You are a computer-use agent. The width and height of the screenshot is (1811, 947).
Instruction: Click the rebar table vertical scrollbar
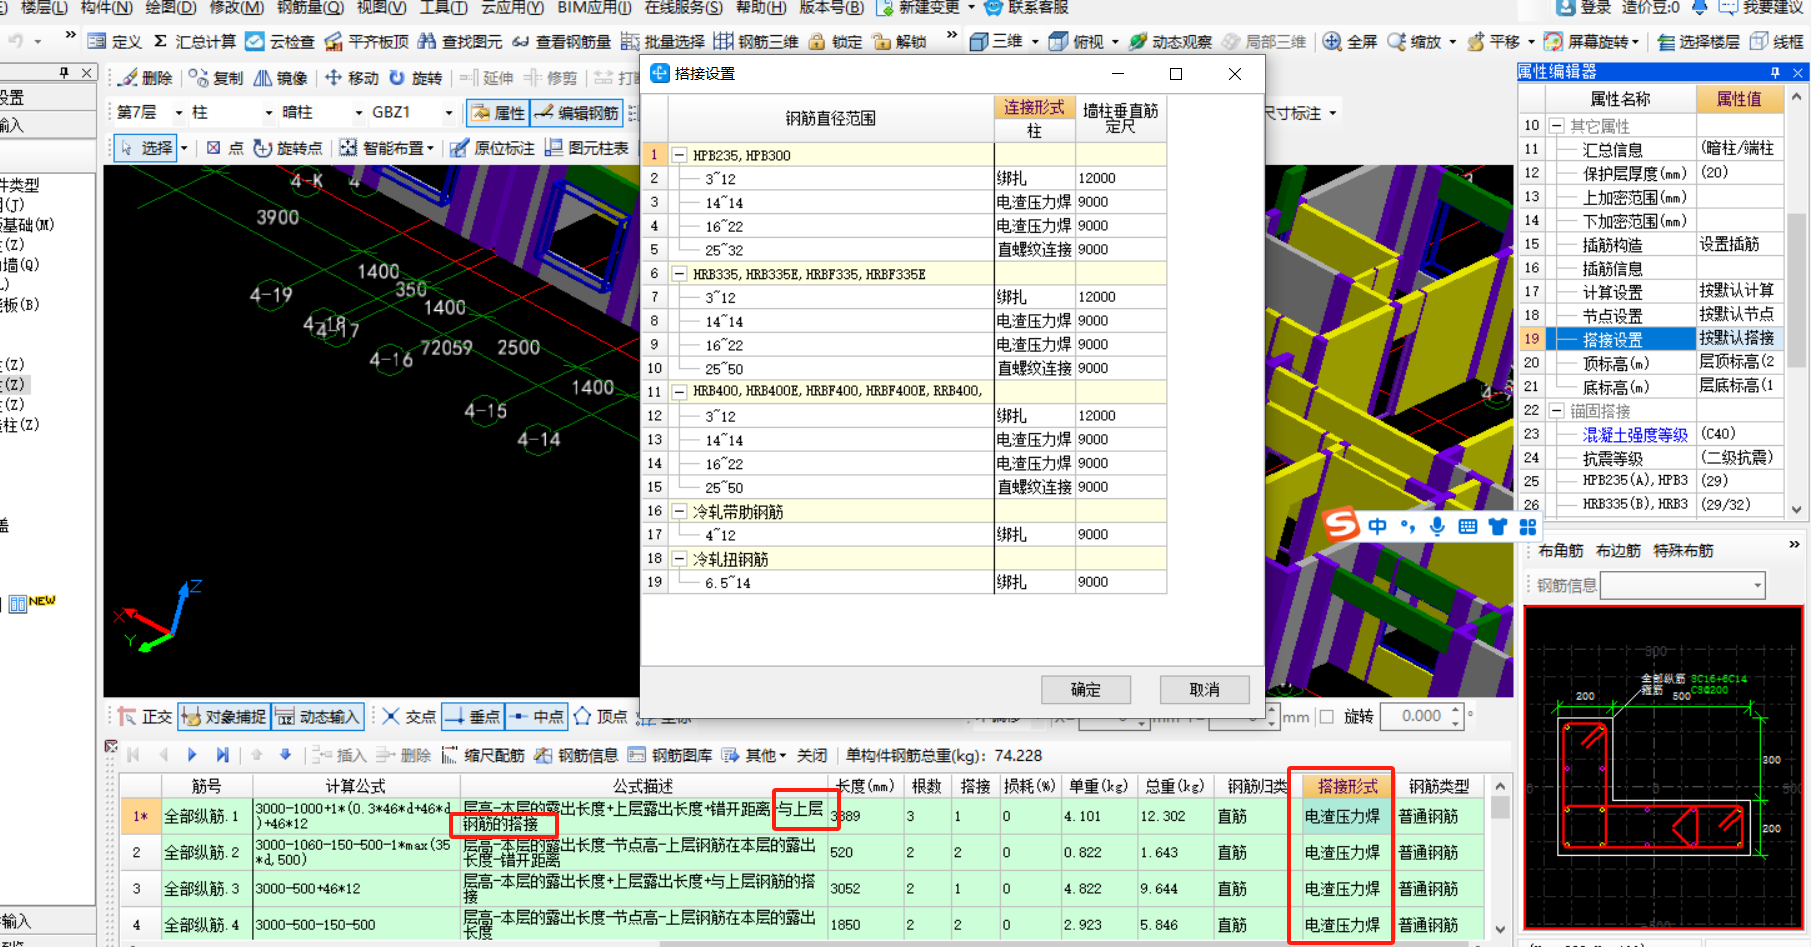[x=1499, y=858]
